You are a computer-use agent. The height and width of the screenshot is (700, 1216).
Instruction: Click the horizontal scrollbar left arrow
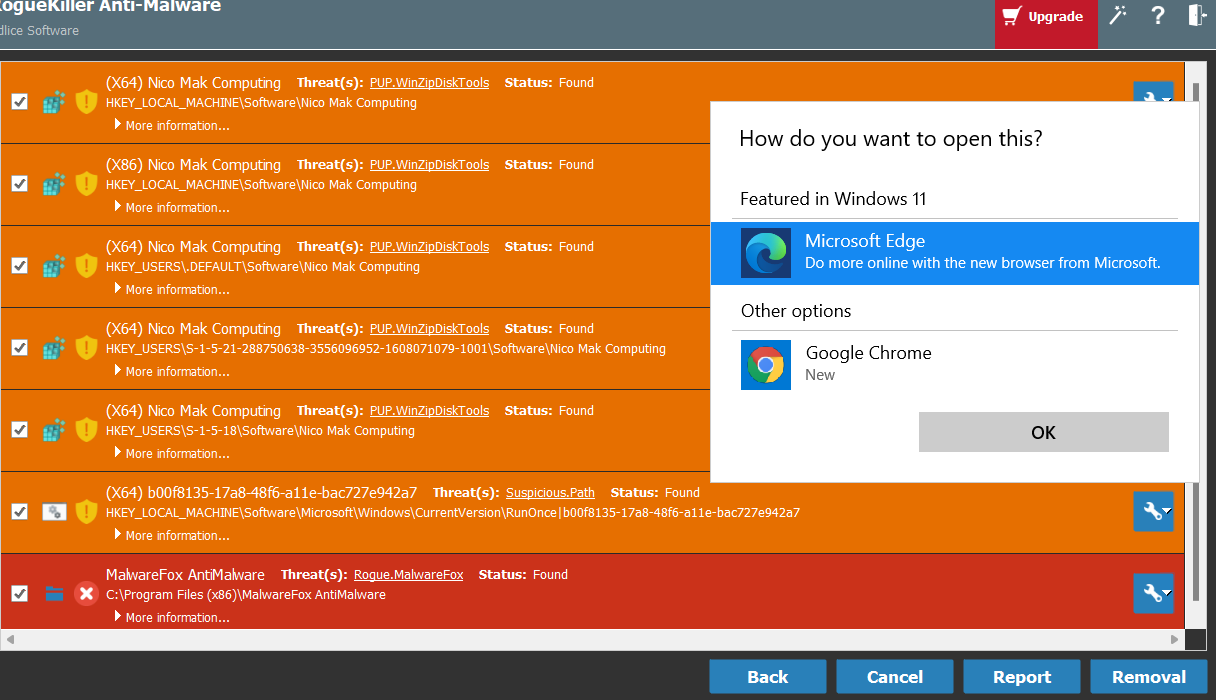tap(9, 638)
